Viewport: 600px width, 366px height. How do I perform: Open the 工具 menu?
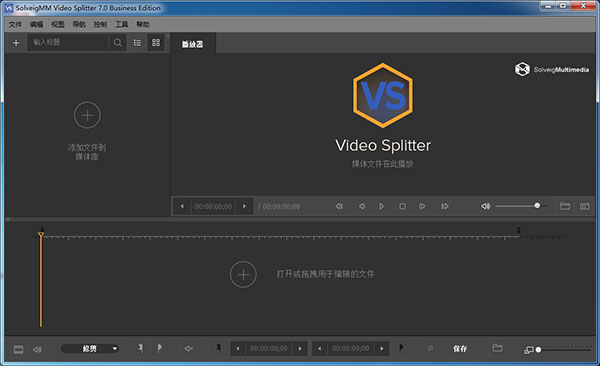pos(122,25)
